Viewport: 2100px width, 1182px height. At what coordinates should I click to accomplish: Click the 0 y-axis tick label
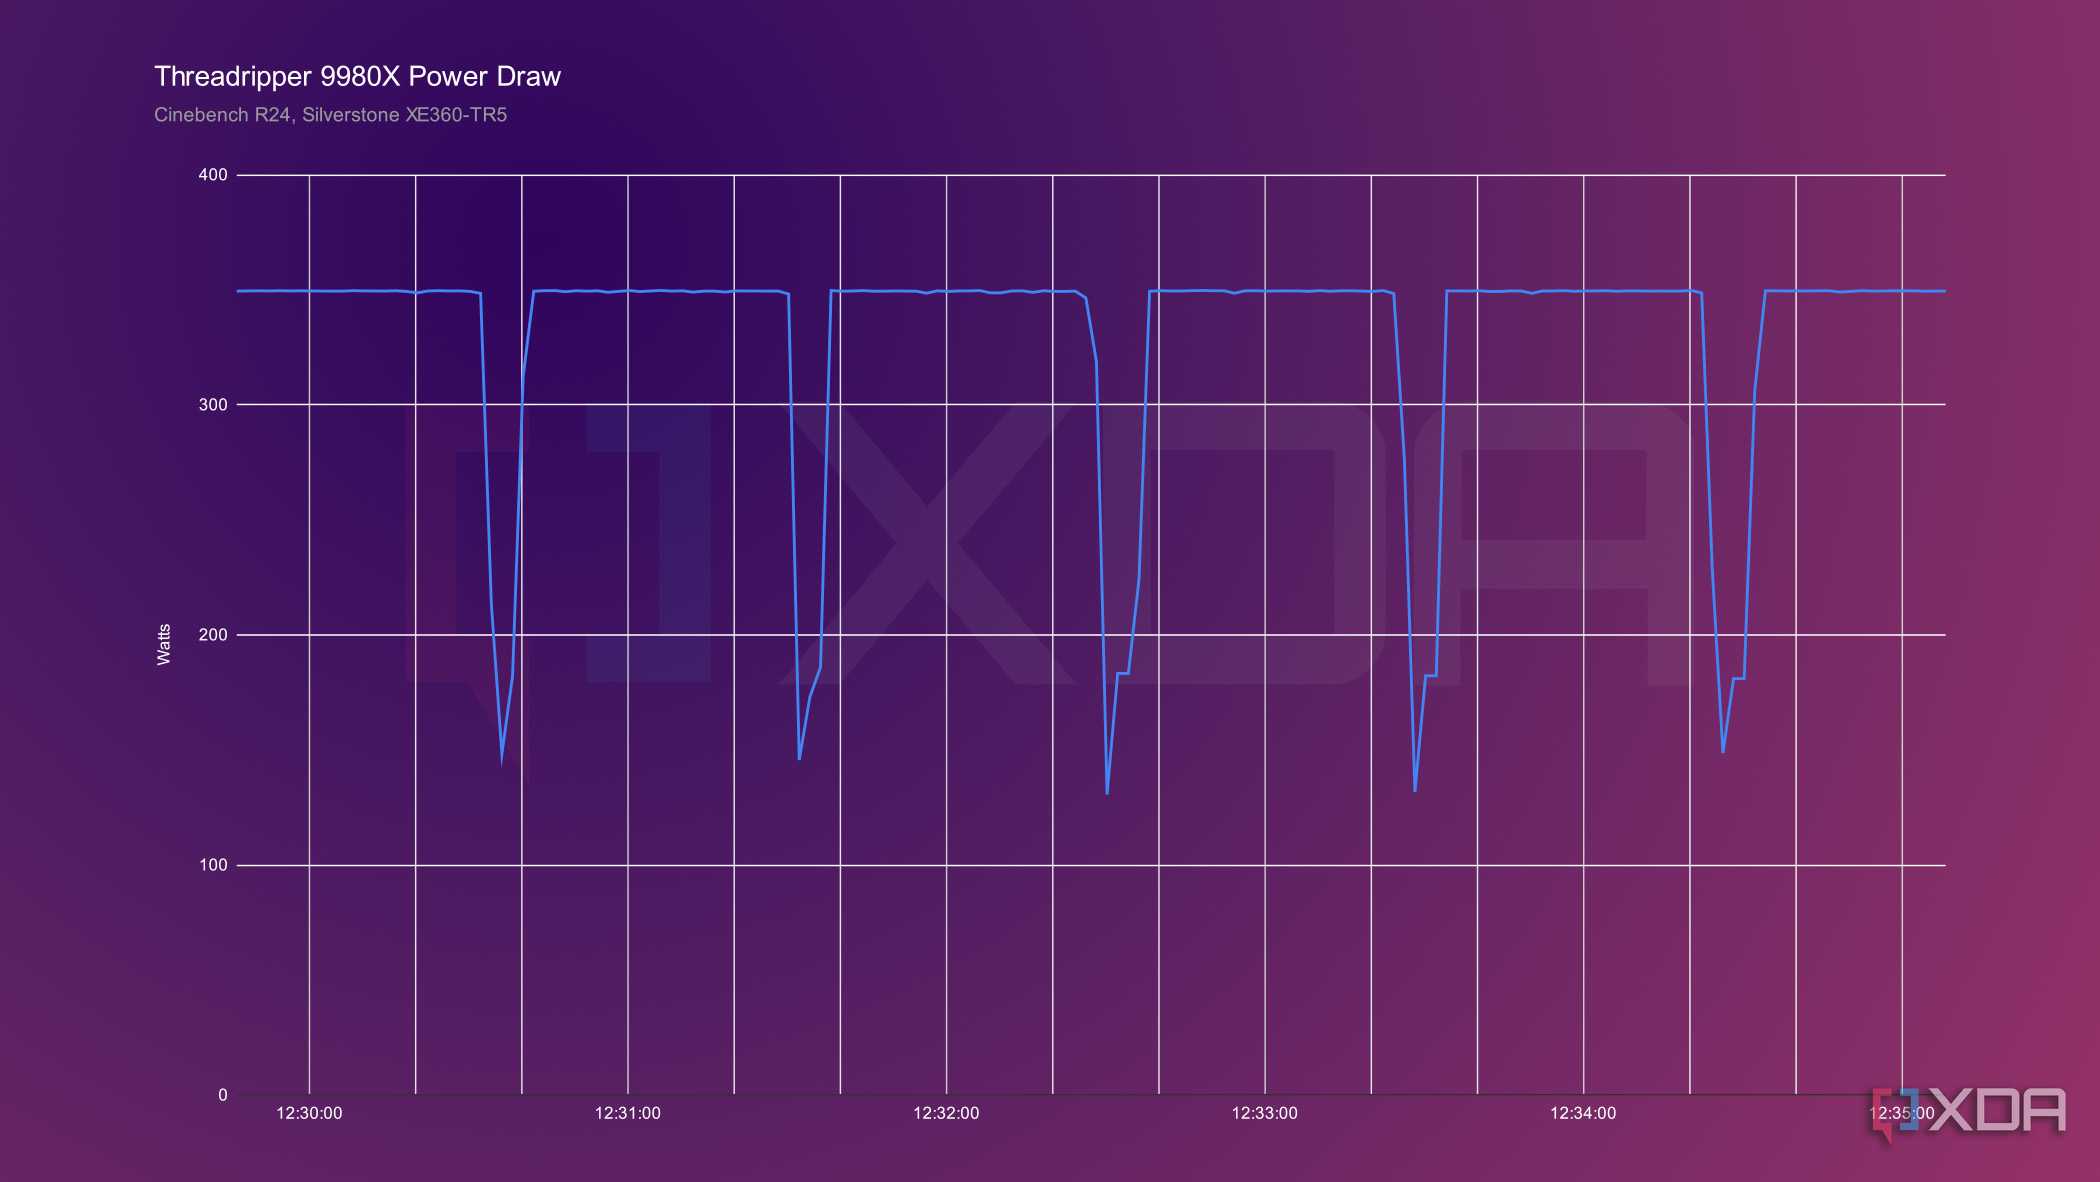pyautogui.click(x=223, y=1095)
